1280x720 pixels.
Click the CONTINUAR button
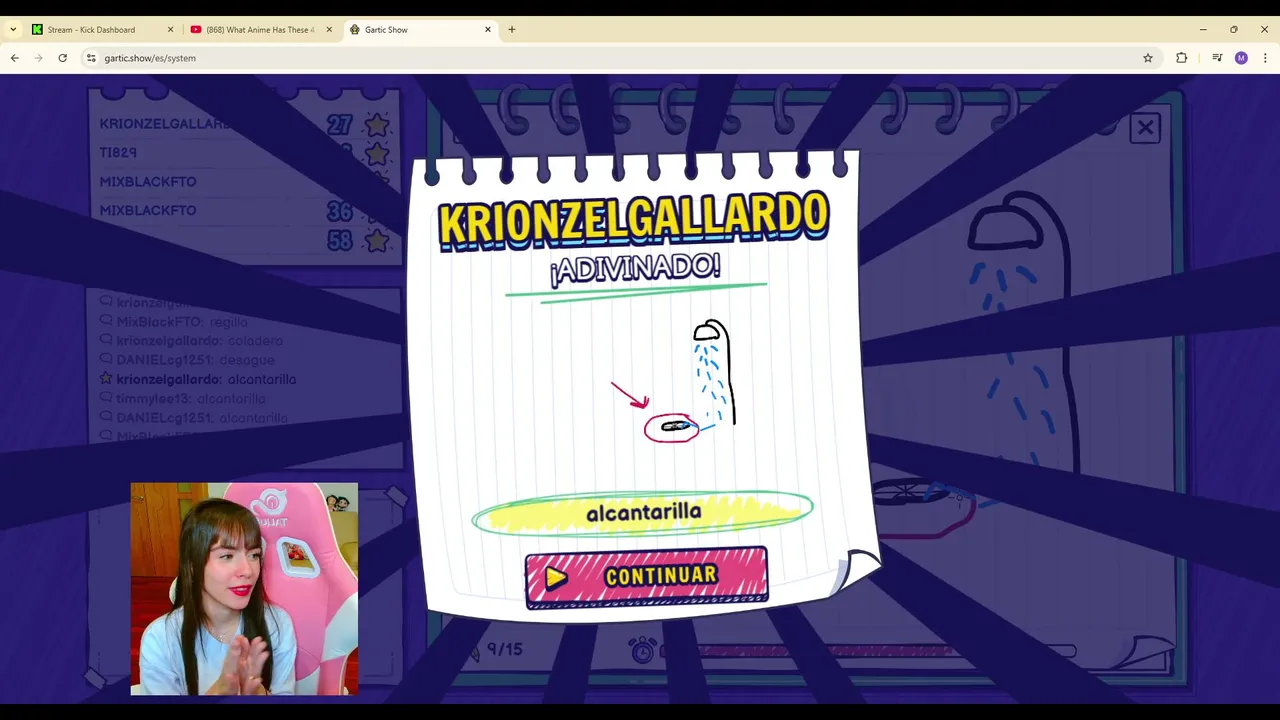pyautogui.click(x=646, y=576)
